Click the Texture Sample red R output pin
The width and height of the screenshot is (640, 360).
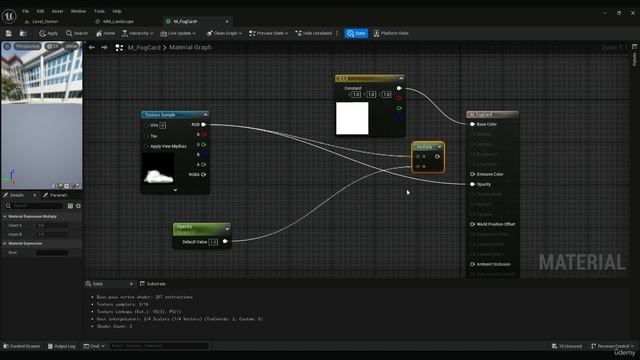(203, 135)
